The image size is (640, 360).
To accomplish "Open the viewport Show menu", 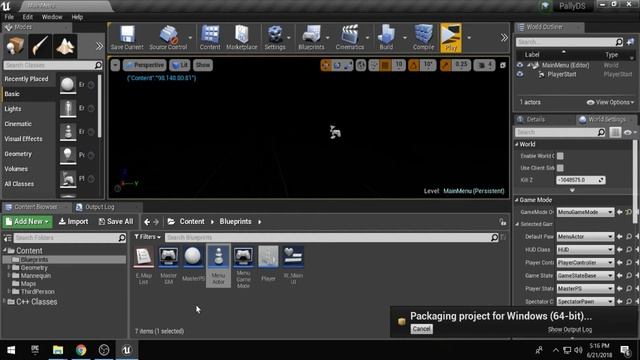I will point(202,65).
